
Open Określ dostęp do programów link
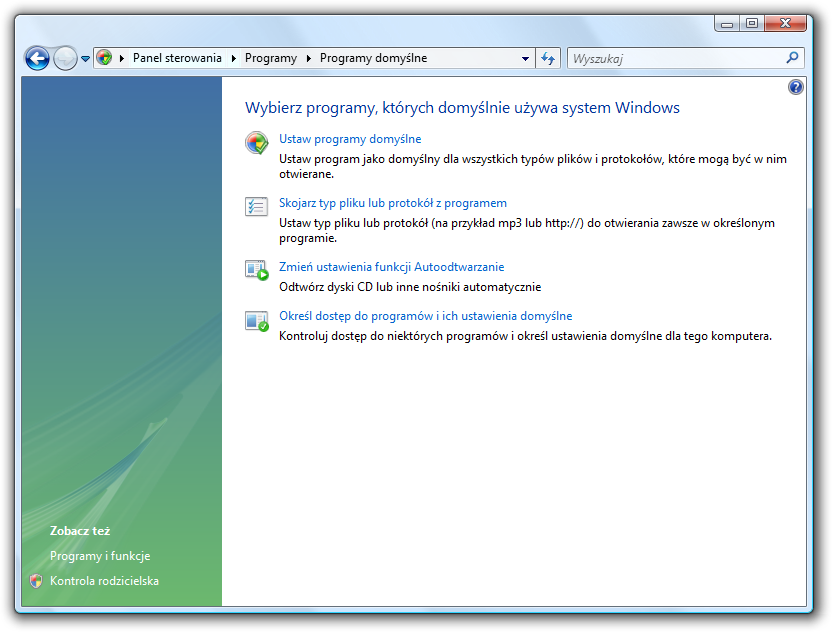[x=426, y=316]
